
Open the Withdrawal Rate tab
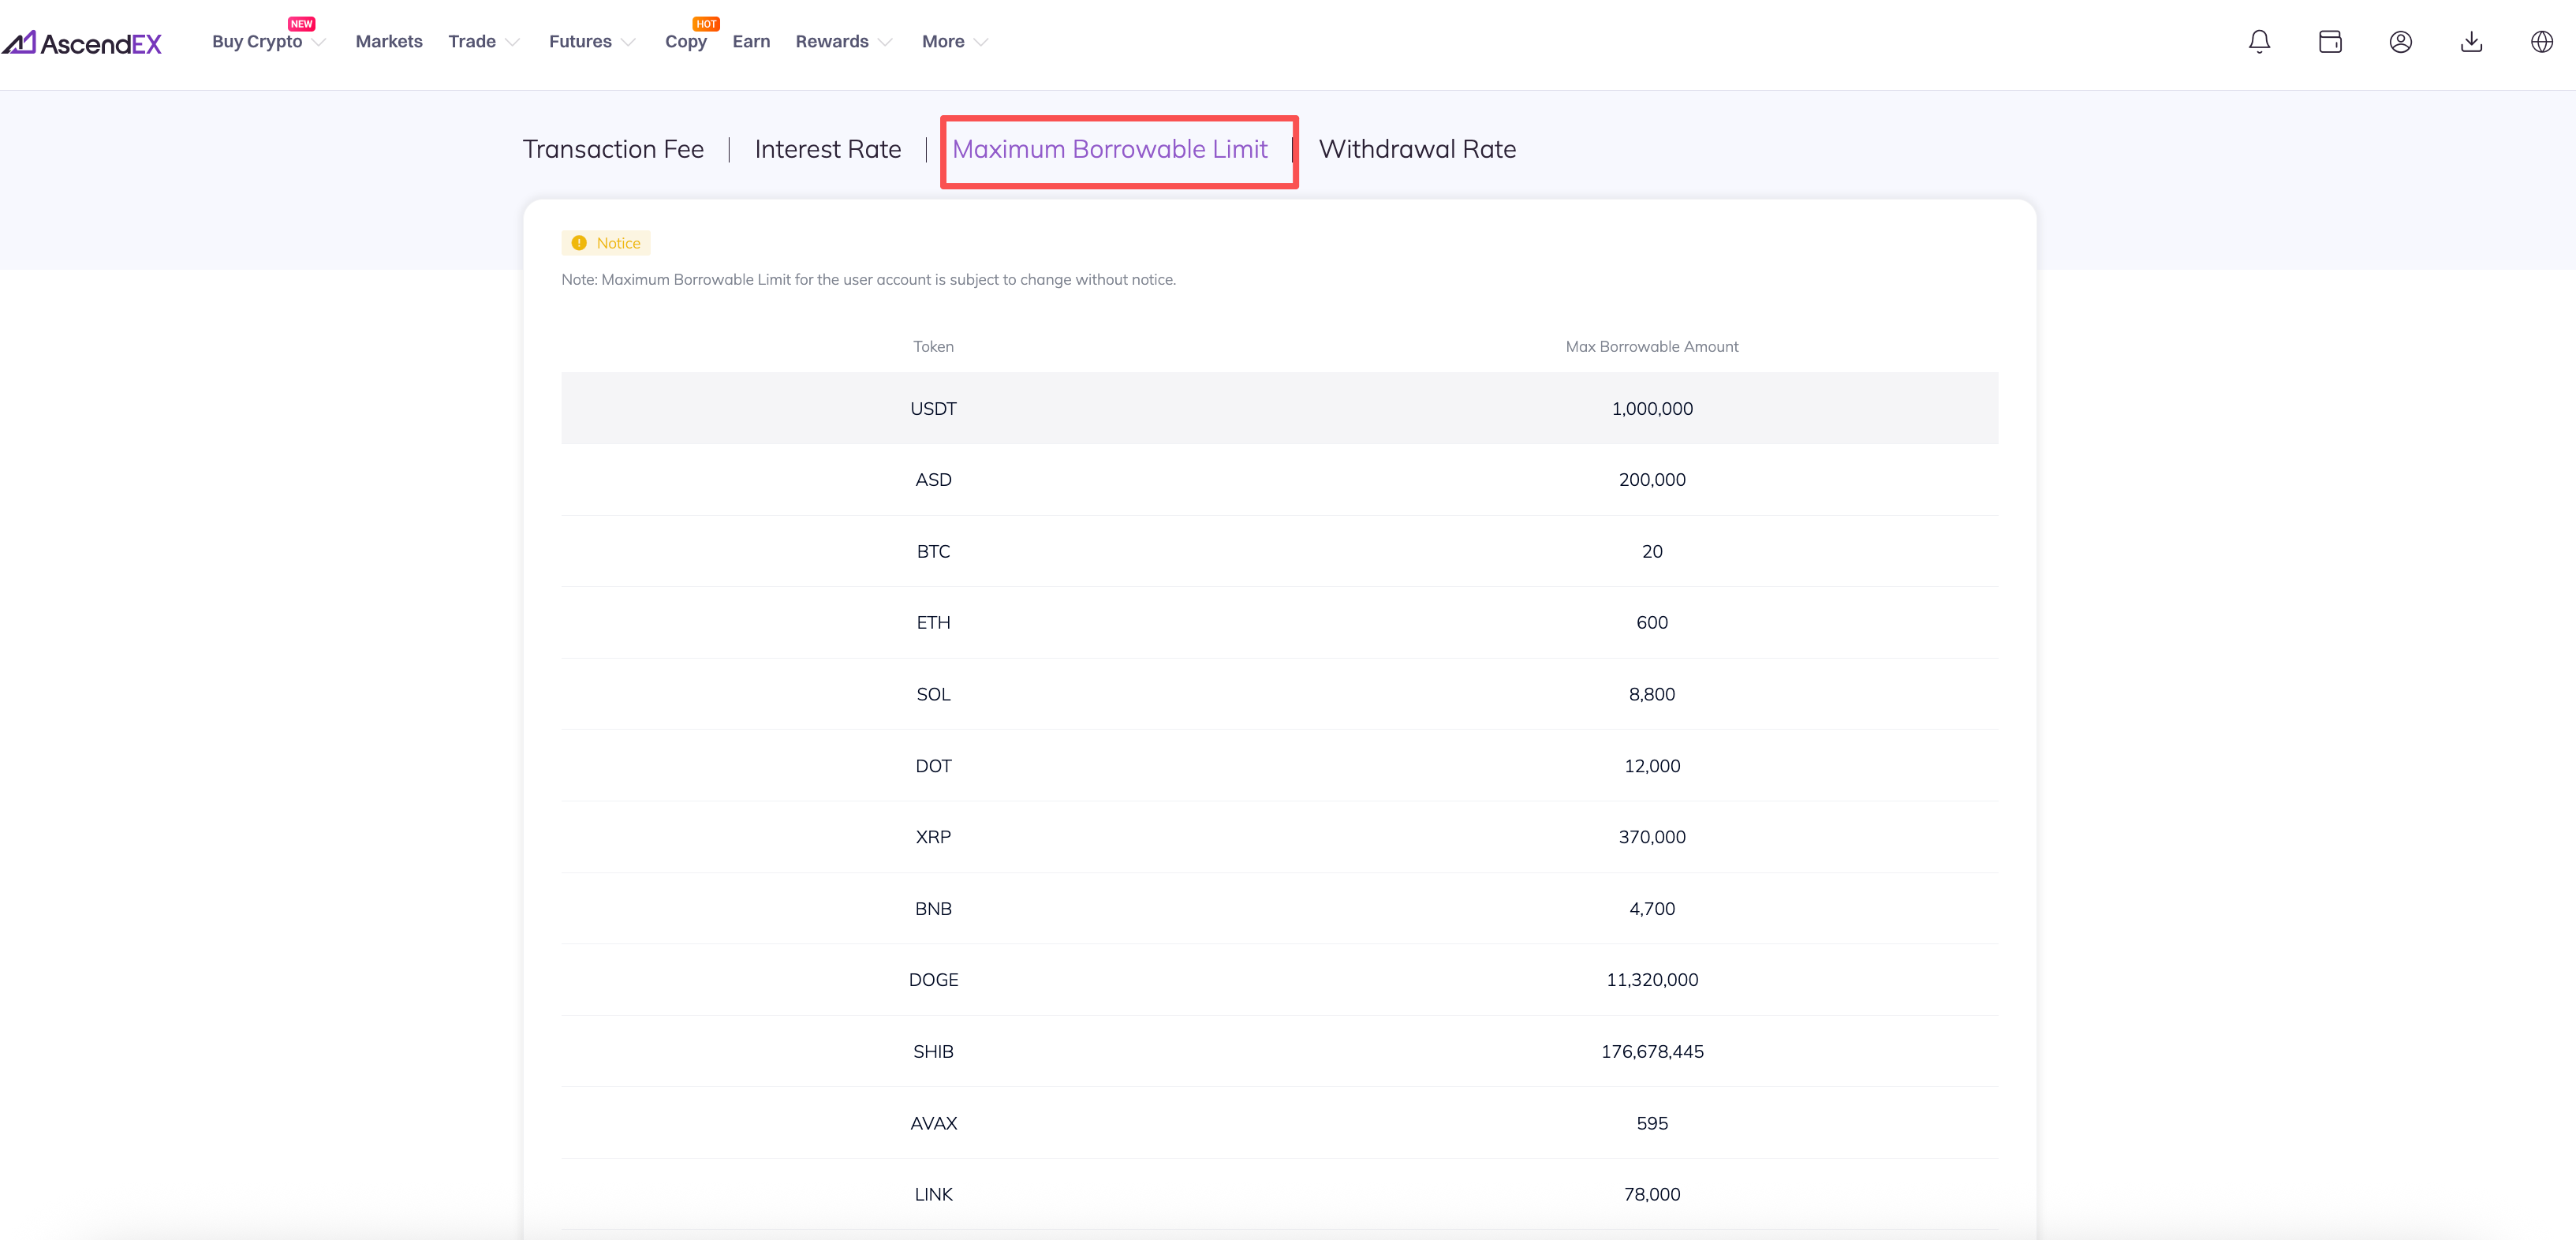pos(1417,150)
